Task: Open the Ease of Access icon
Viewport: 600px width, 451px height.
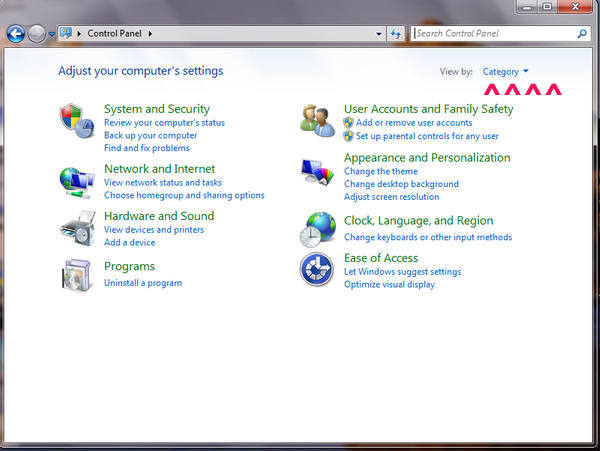Action: [x=316, y=269]
